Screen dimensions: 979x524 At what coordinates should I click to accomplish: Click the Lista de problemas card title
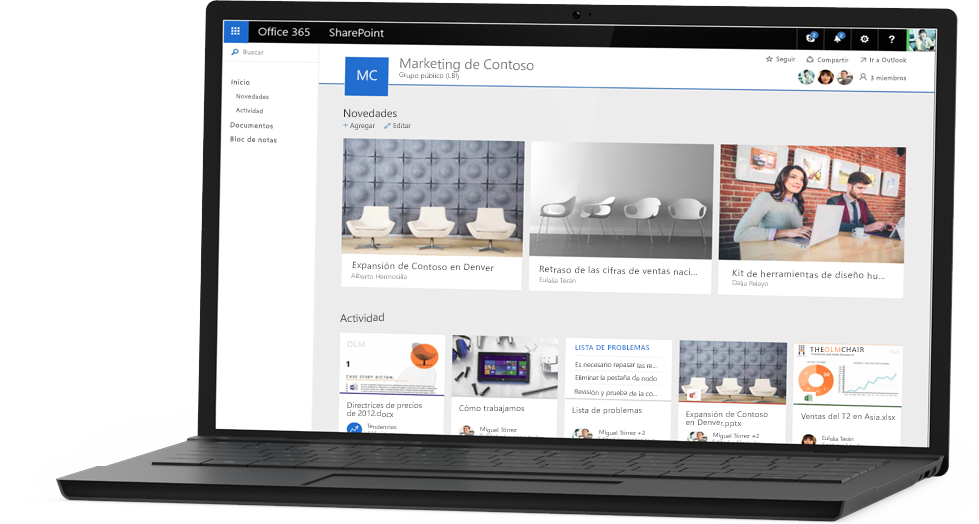point(607,410)
